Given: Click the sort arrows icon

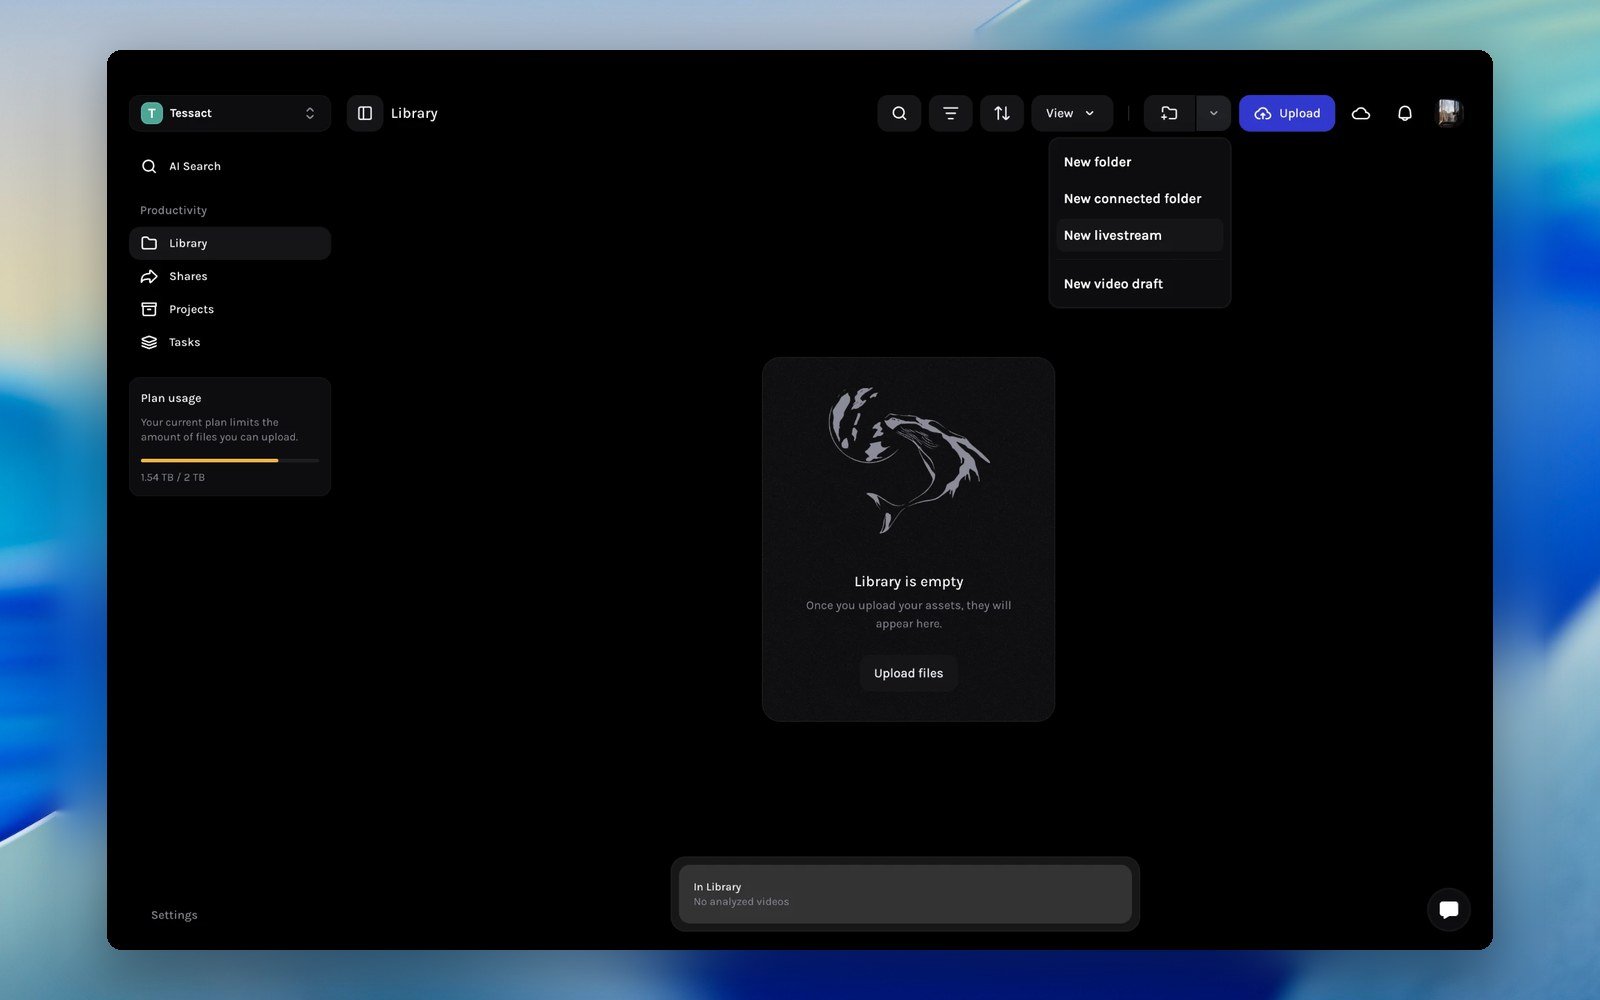Looking at the screenshot, I should coord(1001,113).
